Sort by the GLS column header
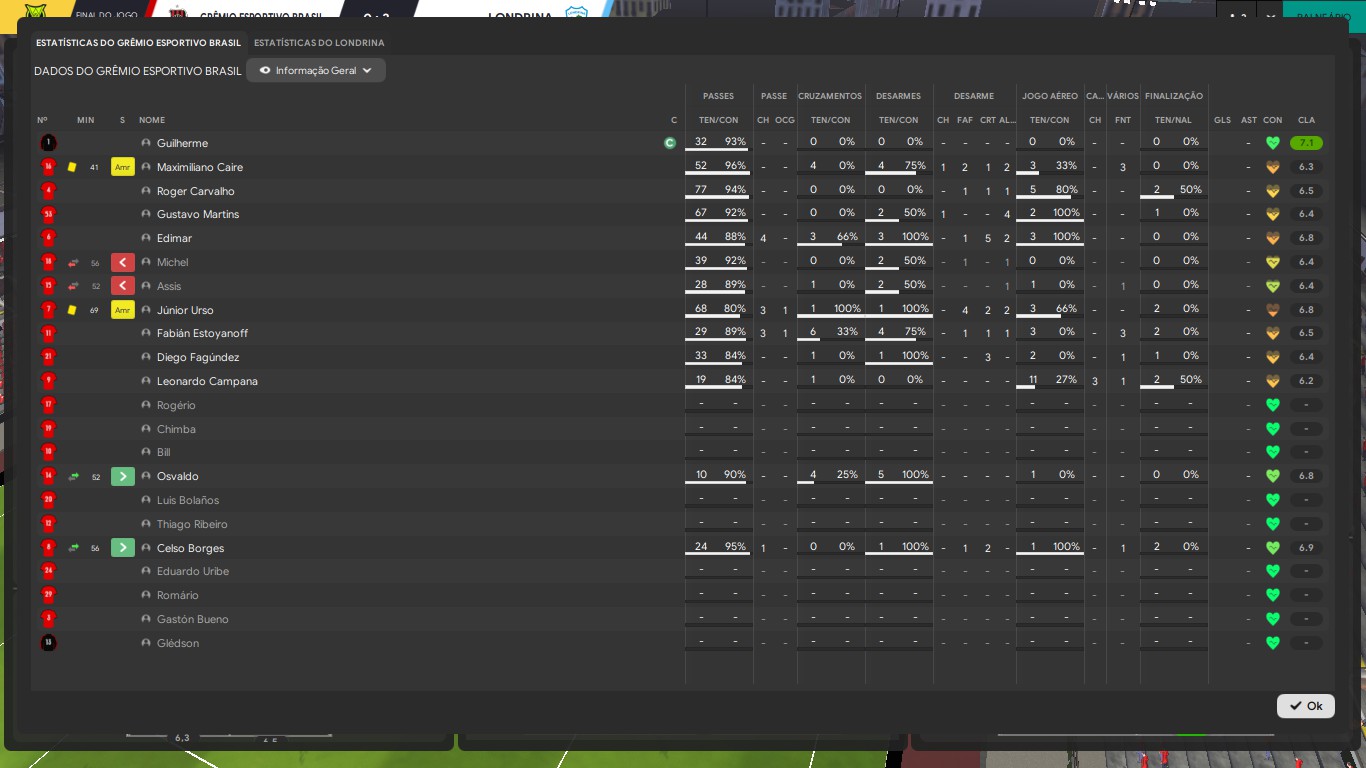 coord(1222,120)
